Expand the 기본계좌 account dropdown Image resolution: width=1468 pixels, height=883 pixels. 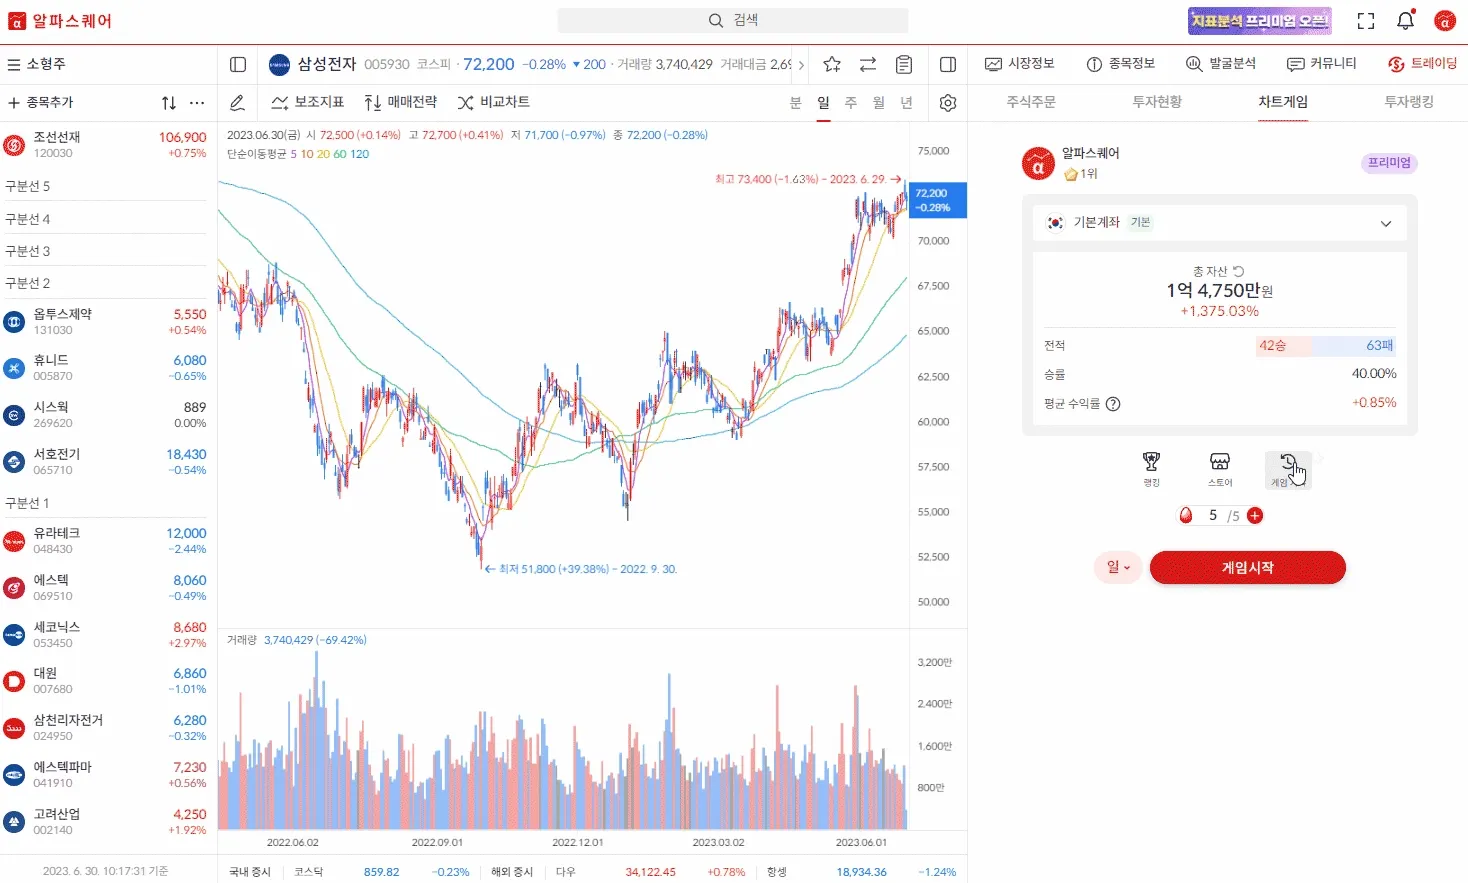tap(1219, 223)
